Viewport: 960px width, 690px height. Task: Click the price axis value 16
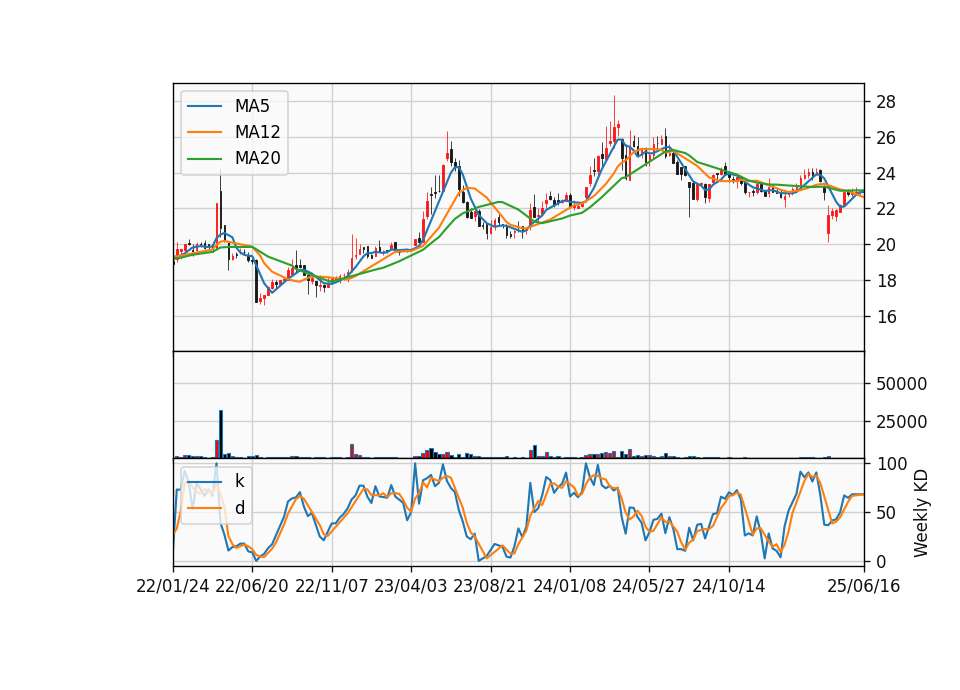(x=886, y=317)
